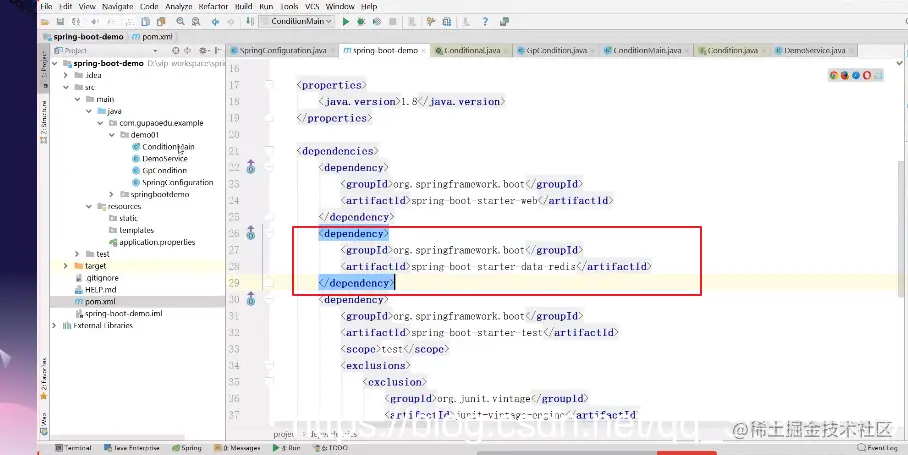Click the Replace toolbar icon
908x455 pixels.
196,21
